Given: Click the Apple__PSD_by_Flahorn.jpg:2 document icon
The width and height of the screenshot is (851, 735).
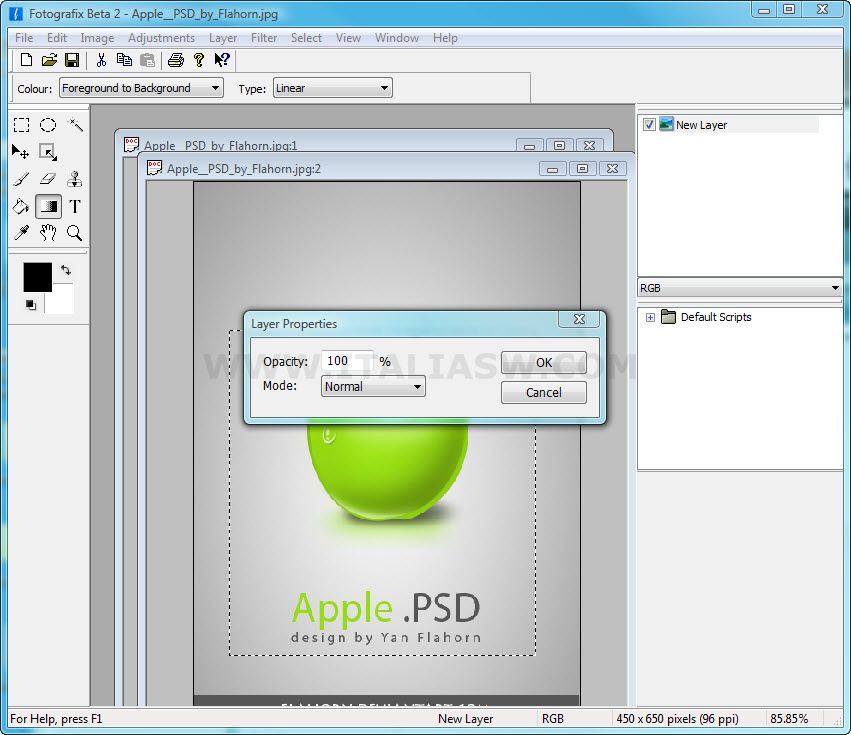Looking at the screenshot, I should 155,168.
